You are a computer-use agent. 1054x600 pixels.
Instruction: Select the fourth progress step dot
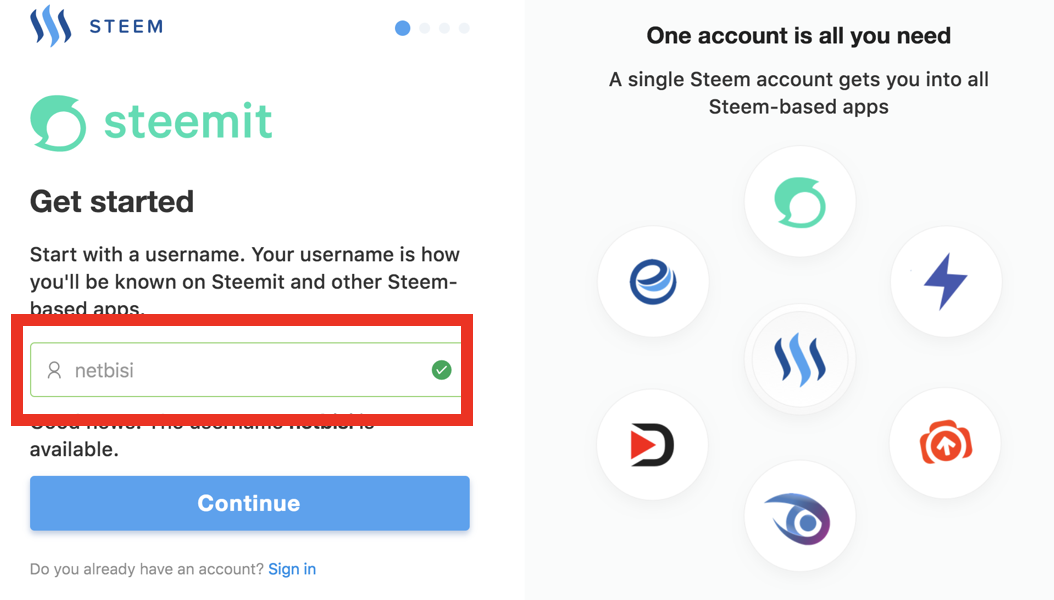(x=464, y=28)
